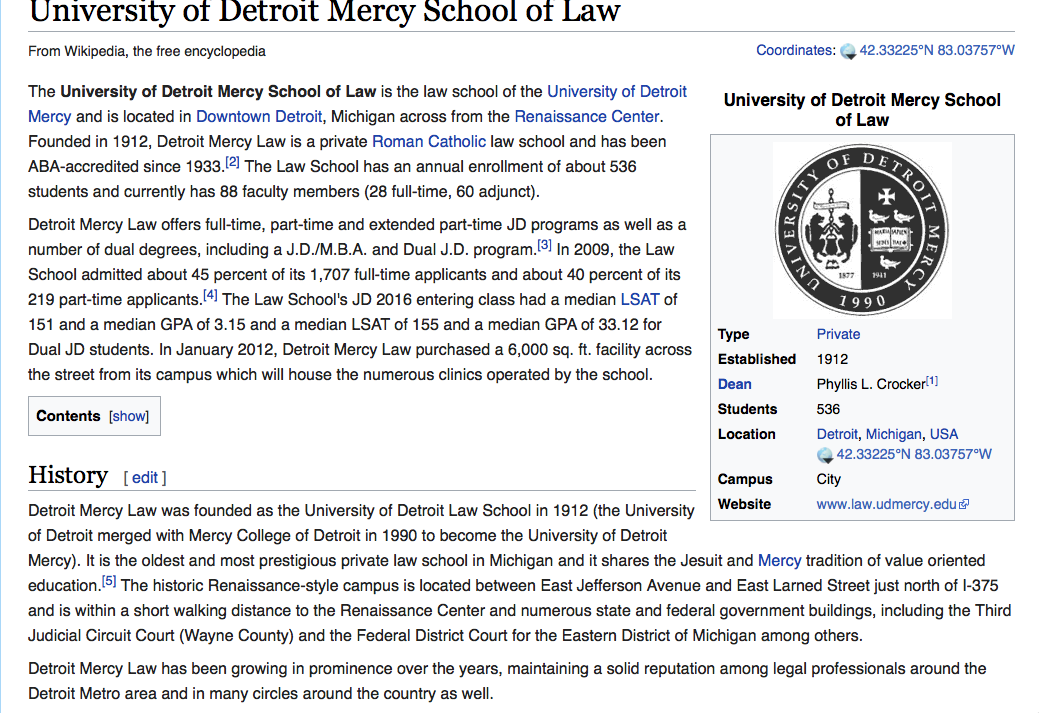Click the Coordinates label link at top
The width and height of the screenshot is (1039, 713).
click(x=794, y=50)
